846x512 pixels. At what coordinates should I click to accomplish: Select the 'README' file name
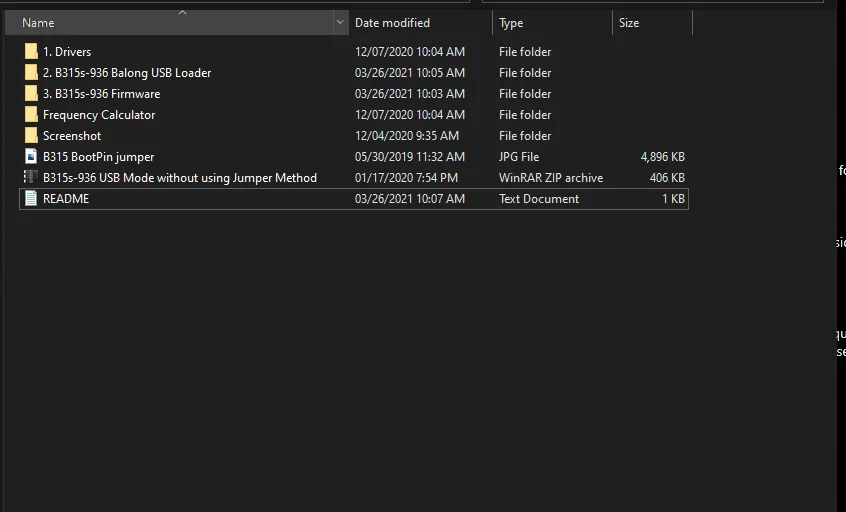tap(66, 199)
